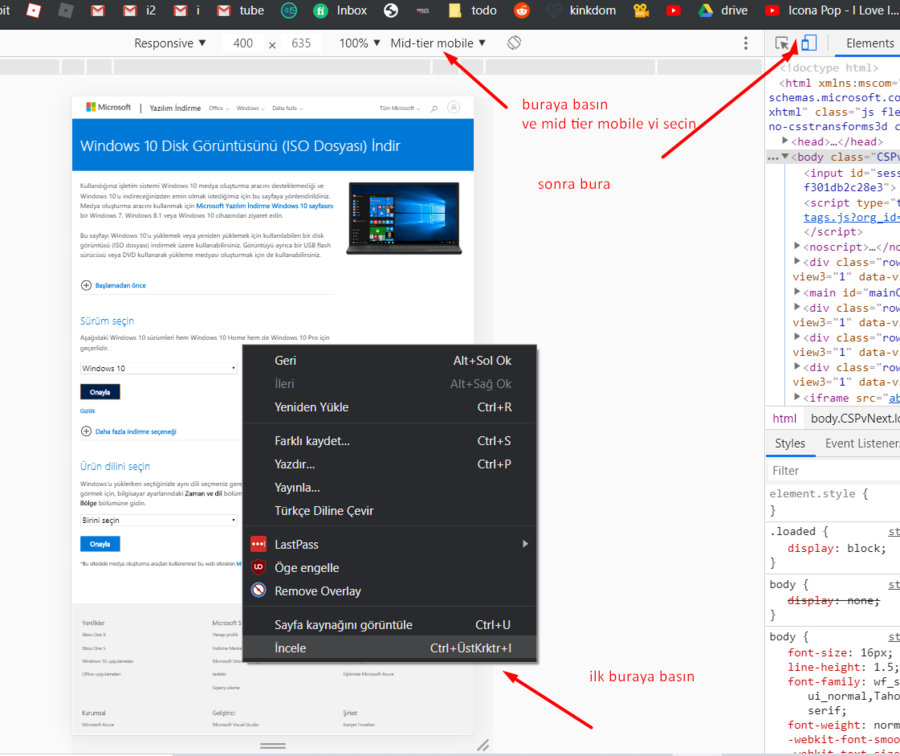Click the Styles Filter input field
The width and height of the screenshot is (900, 756).
(x=833, y=470)
